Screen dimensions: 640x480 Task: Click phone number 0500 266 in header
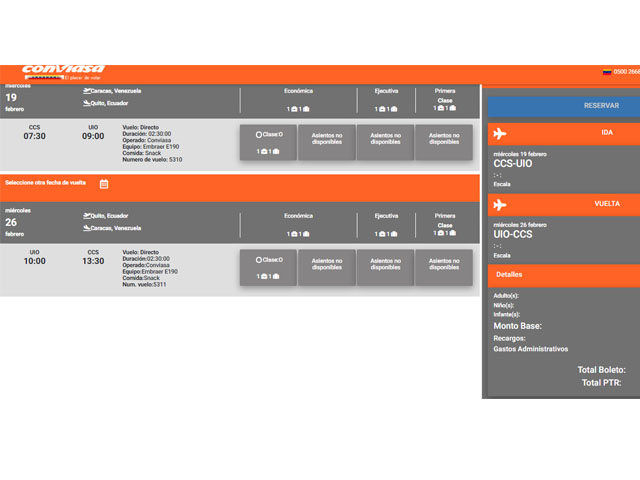(x=627, y=72)
